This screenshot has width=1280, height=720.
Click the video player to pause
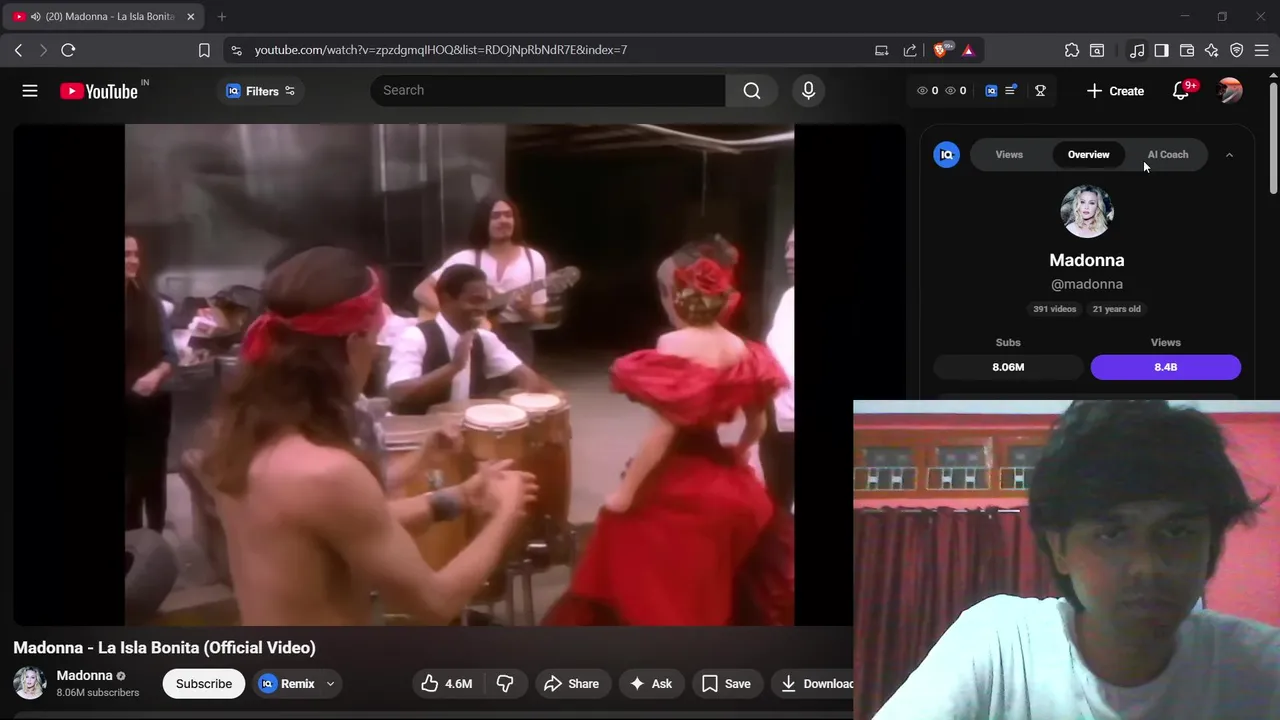[x=459, y=375]
